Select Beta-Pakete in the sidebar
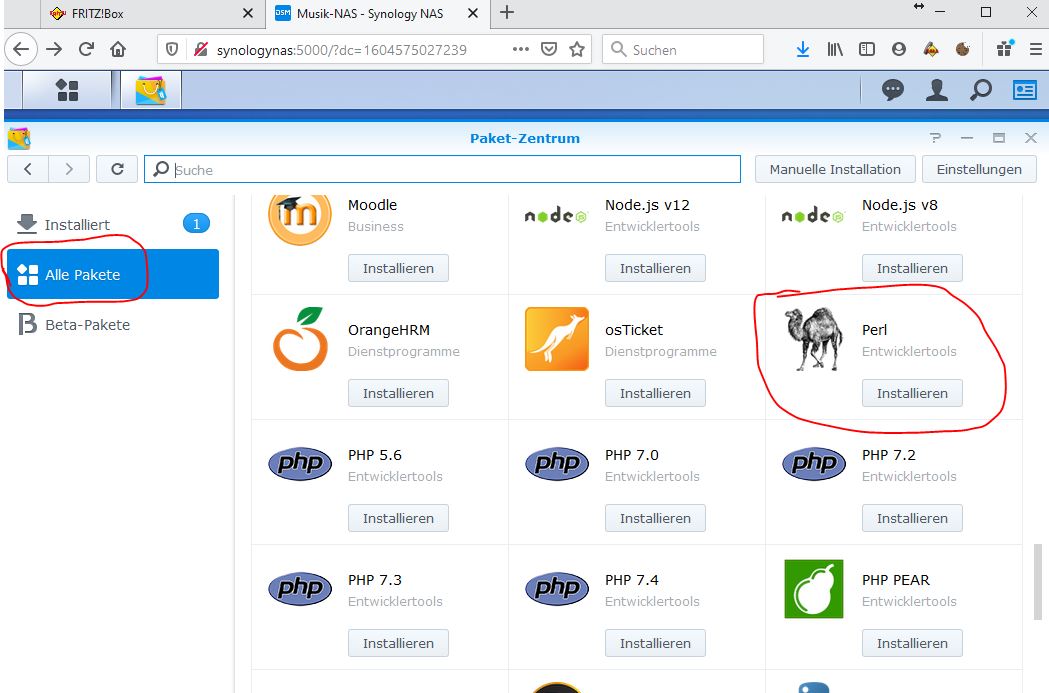Screen dimensions: 1049x693 click(x=112, y=324)
